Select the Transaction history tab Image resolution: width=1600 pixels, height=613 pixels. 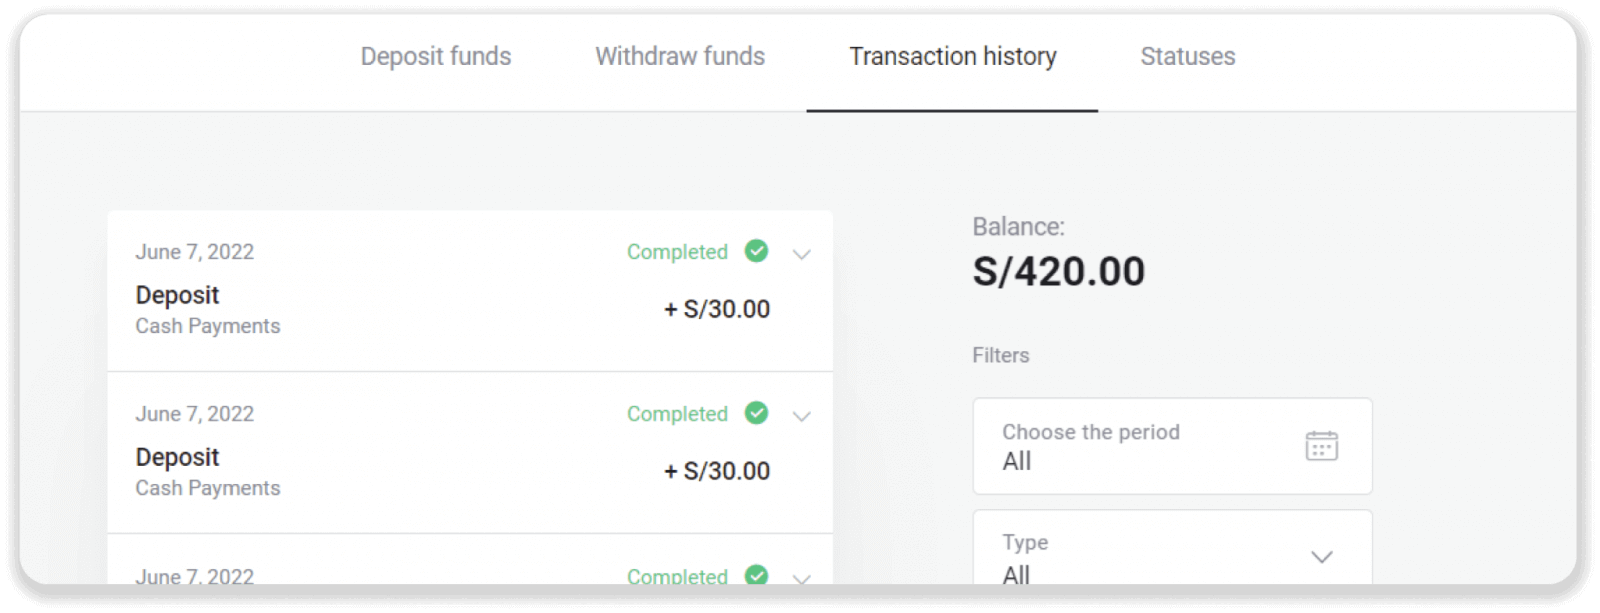952,57
